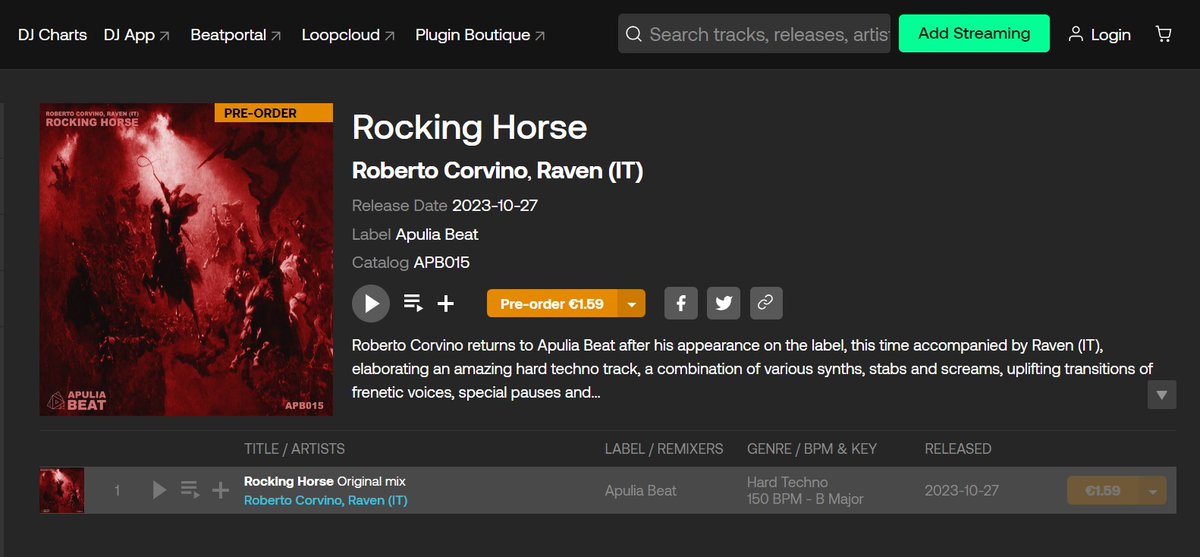
Task: Pre-order release for €1.59
Action: pos(552,303)
